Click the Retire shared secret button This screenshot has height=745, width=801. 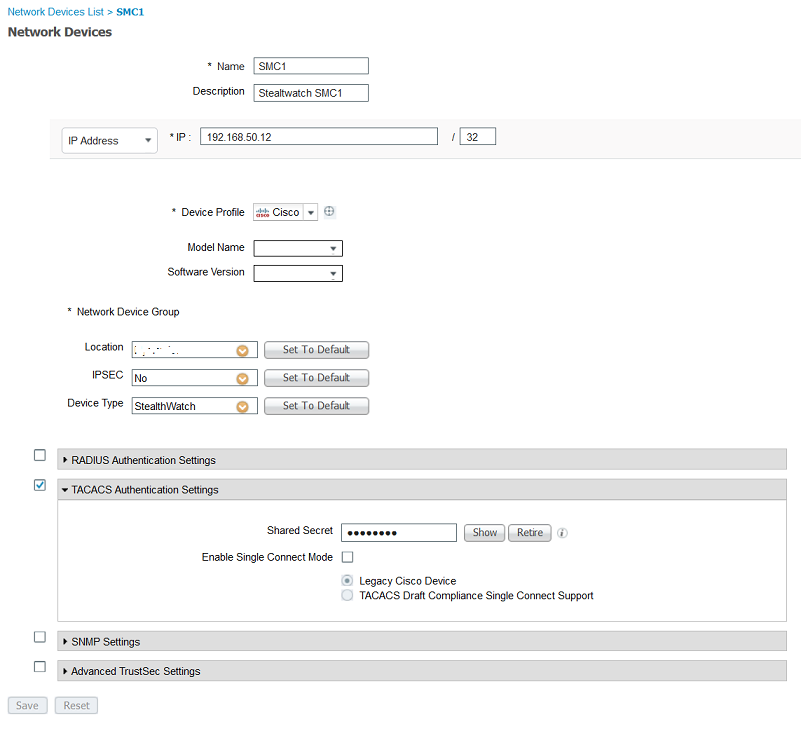click(x=530, y=533)
